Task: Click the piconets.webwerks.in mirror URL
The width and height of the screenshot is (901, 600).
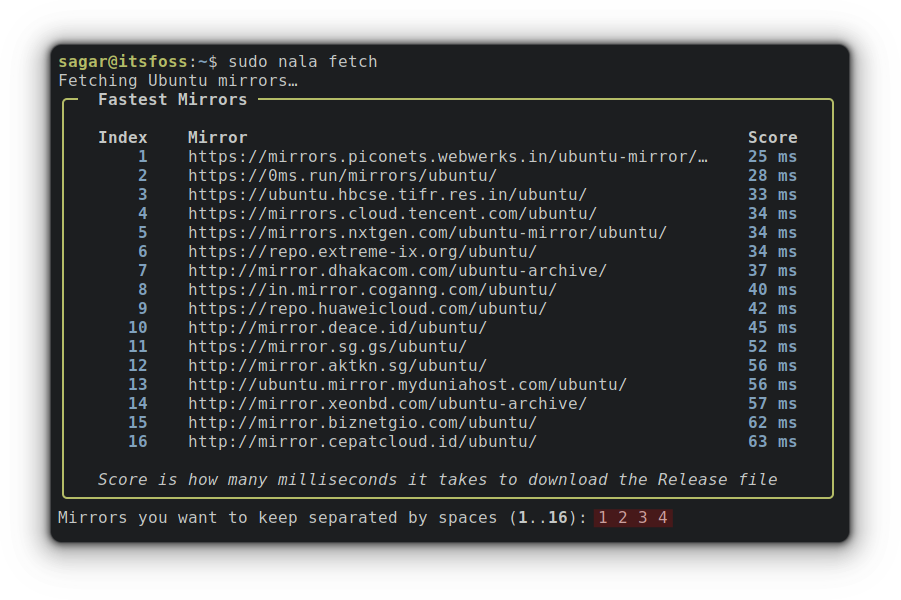Action: [x=448, y=156]
